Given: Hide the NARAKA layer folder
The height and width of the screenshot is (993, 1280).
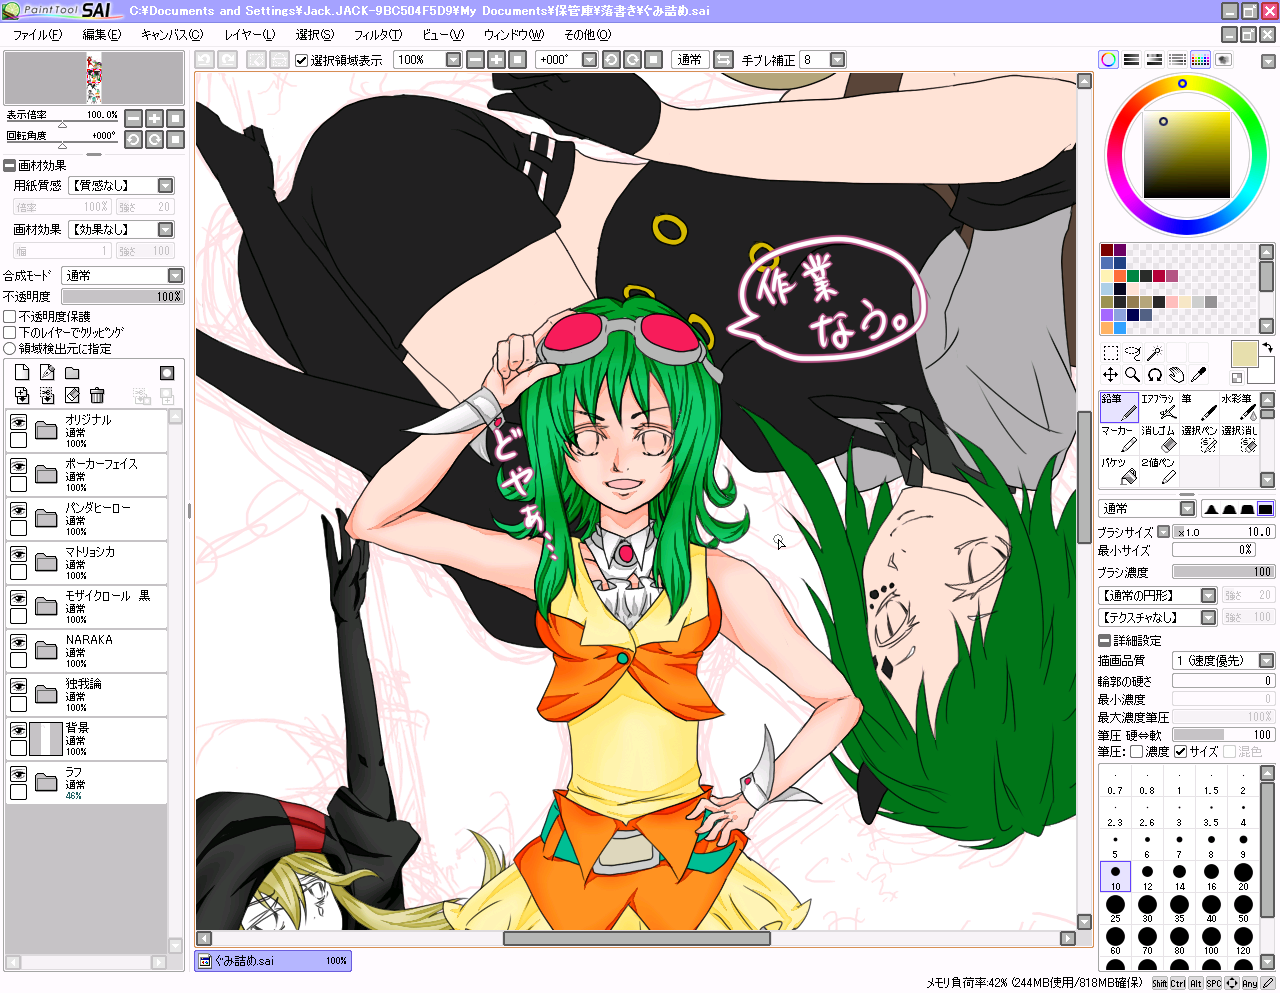Looking at the screenshot, I should pyautogui.click(x=18, y=642).
